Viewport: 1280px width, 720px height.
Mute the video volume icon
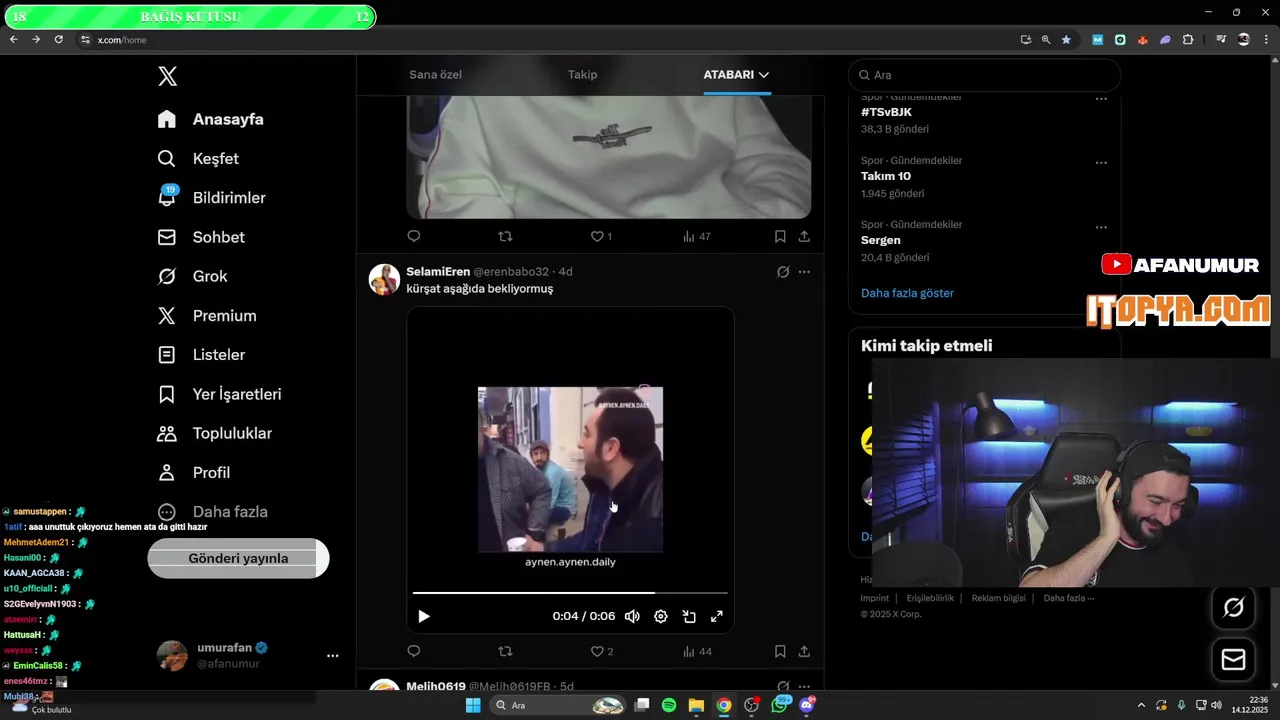[x=632, y=616]
